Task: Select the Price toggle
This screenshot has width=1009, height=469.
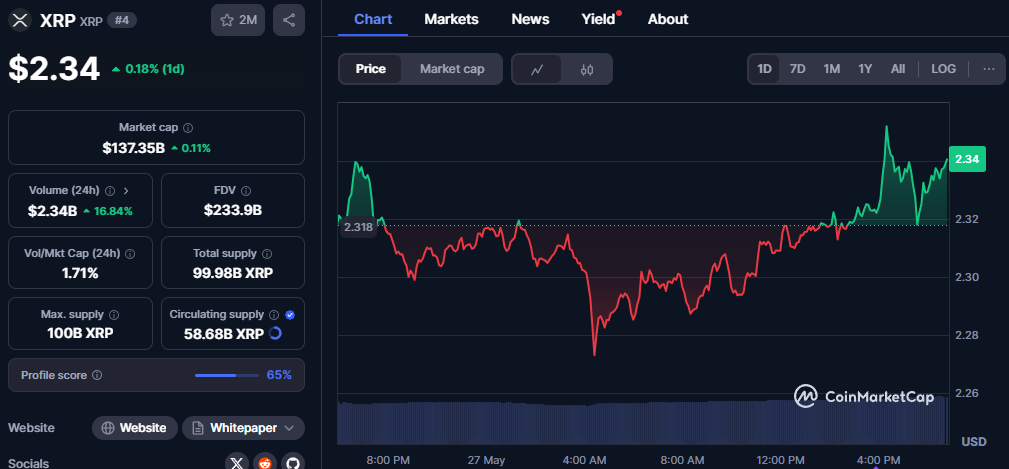Action: [x=371, y=69]
